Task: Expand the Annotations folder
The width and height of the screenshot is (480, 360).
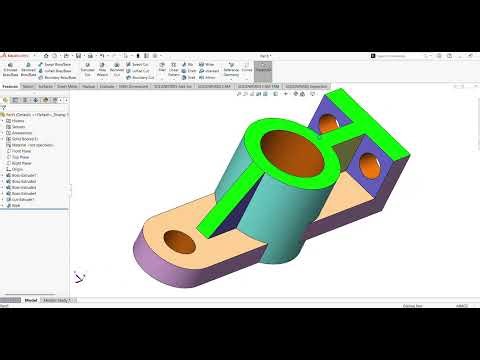Action: tap(3, 133)
